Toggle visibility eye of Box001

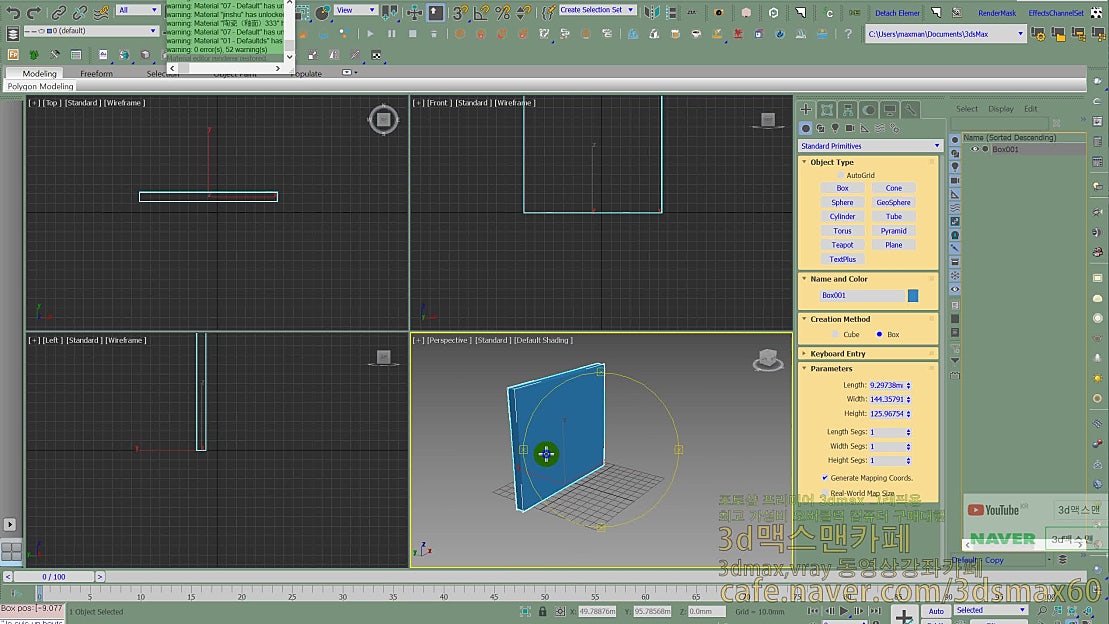[x=975, y=149]
